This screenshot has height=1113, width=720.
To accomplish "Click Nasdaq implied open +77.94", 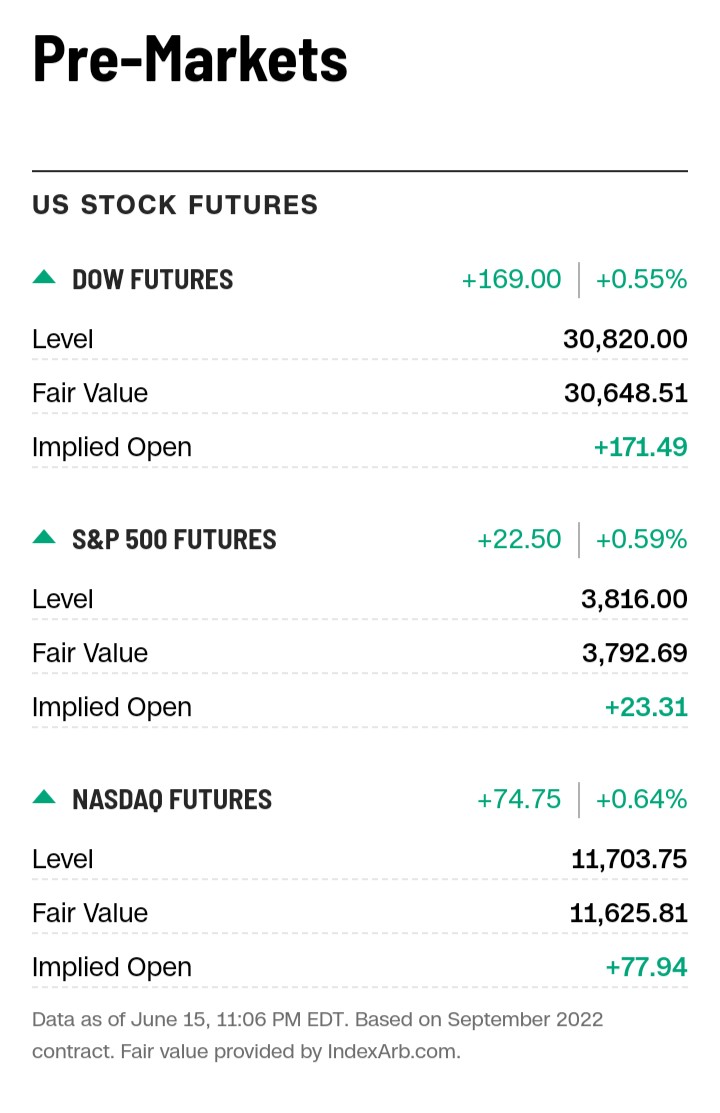I will point(646,967).
